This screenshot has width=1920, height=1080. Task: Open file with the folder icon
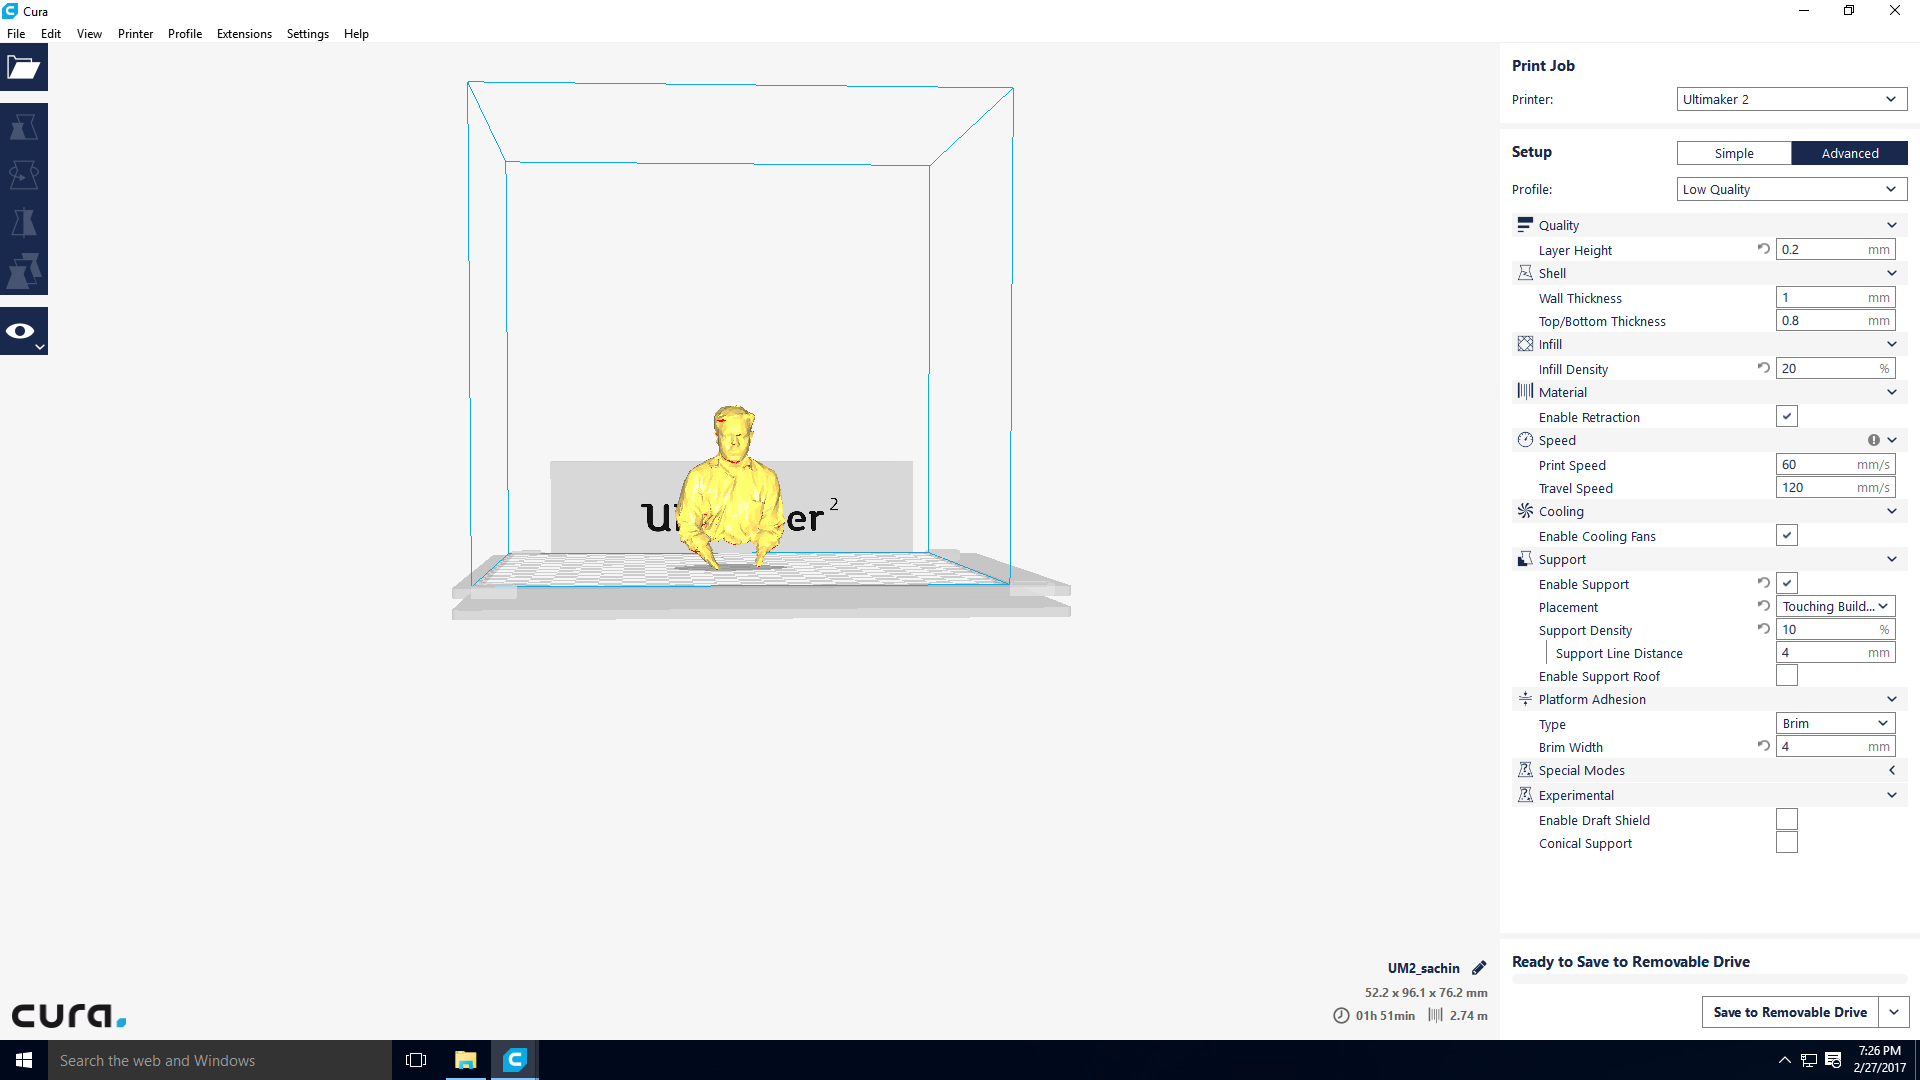24,68
